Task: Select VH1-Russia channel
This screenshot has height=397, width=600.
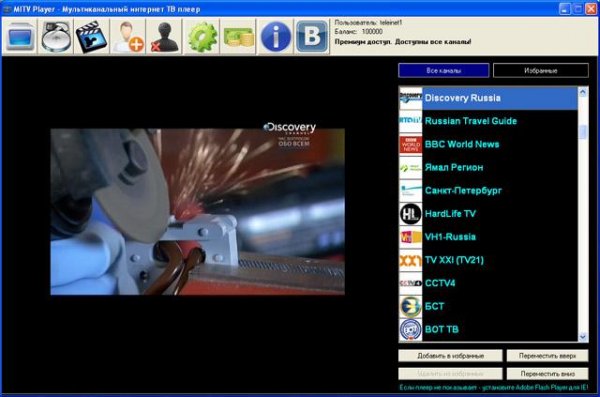Action: click(x=488, y=237)
